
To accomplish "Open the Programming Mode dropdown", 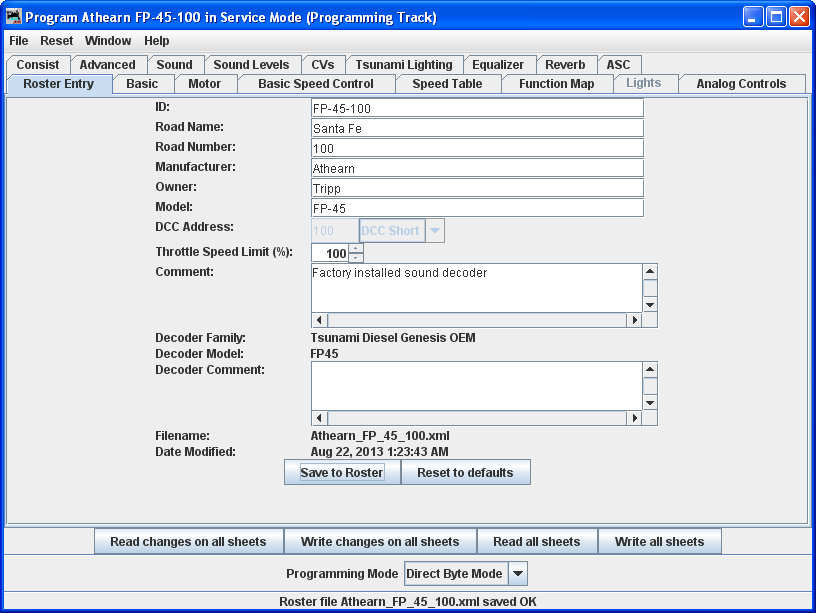I will click(517, 574).
